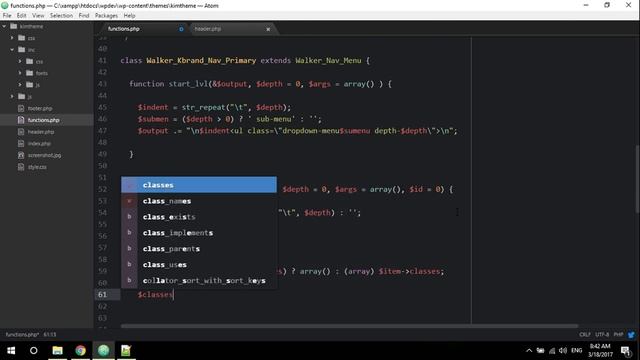The width and height of the screenshot is (640, 360).
Task: Click the CRLF line ending selector
Action: click(584, 335)
